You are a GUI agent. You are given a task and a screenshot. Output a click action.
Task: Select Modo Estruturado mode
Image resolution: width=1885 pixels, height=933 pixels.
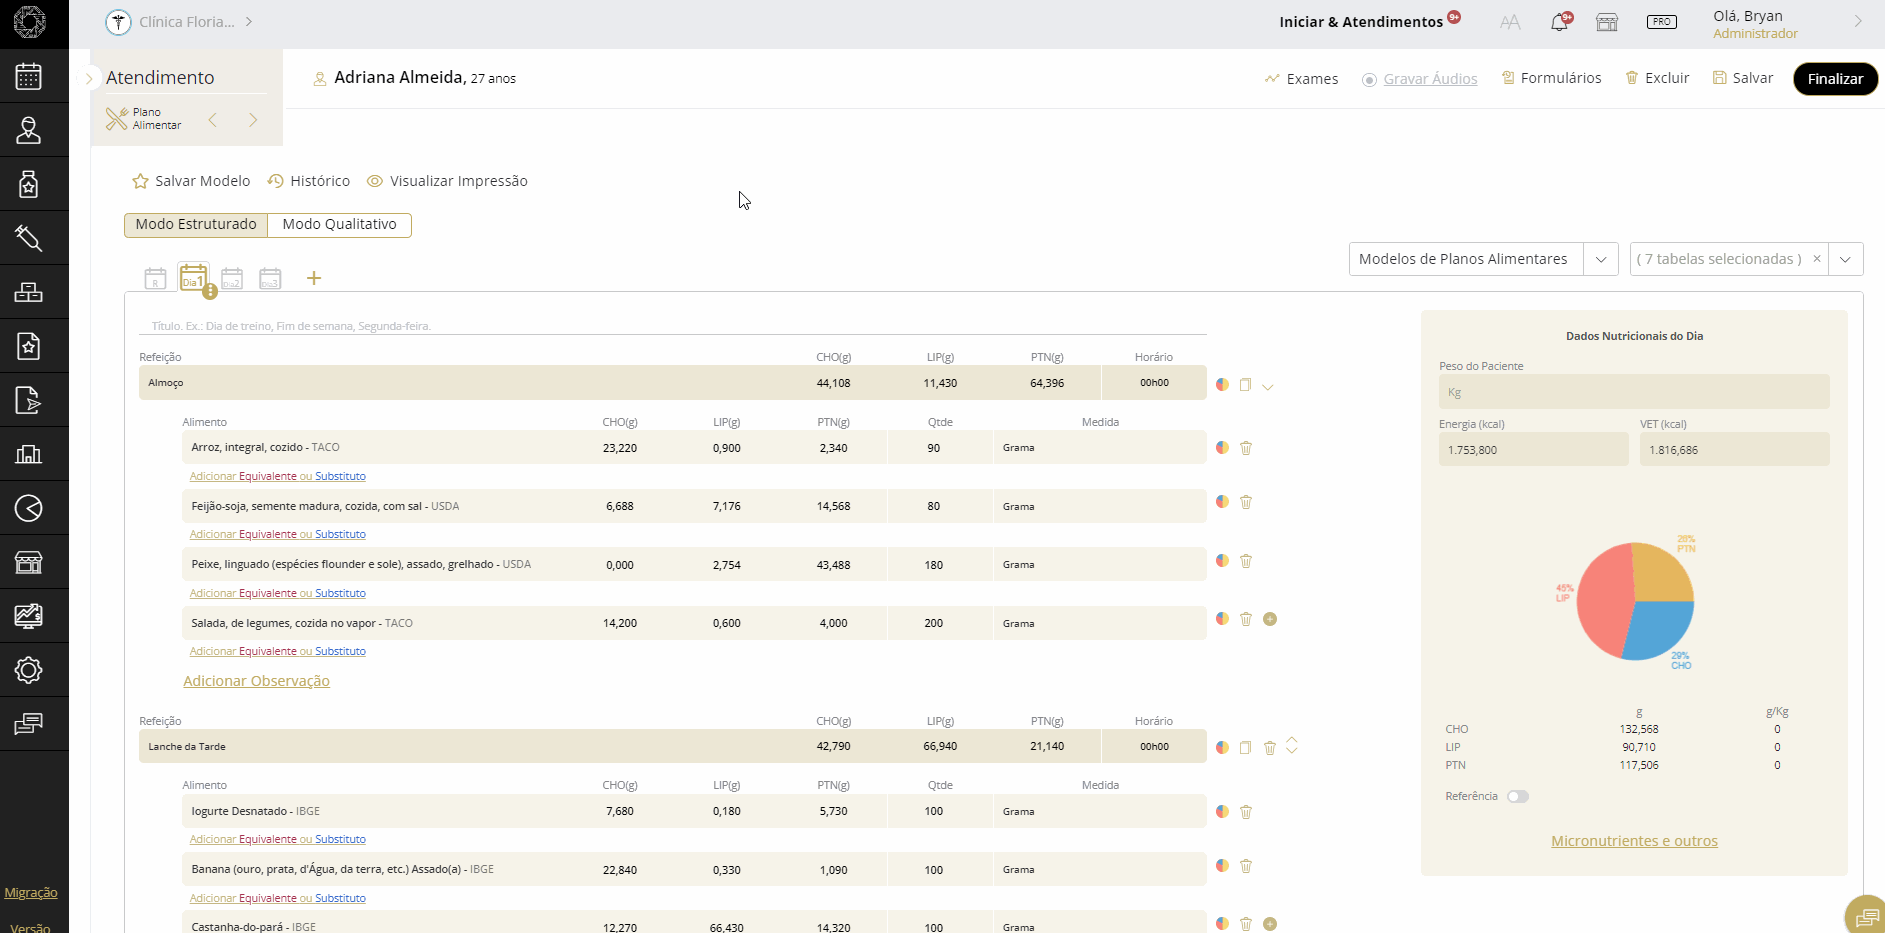tap(196, 225)
